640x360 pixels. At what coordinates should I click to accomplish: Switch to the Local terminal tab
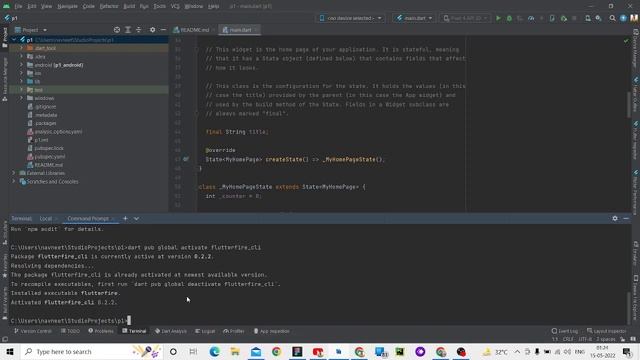(46, 218)
